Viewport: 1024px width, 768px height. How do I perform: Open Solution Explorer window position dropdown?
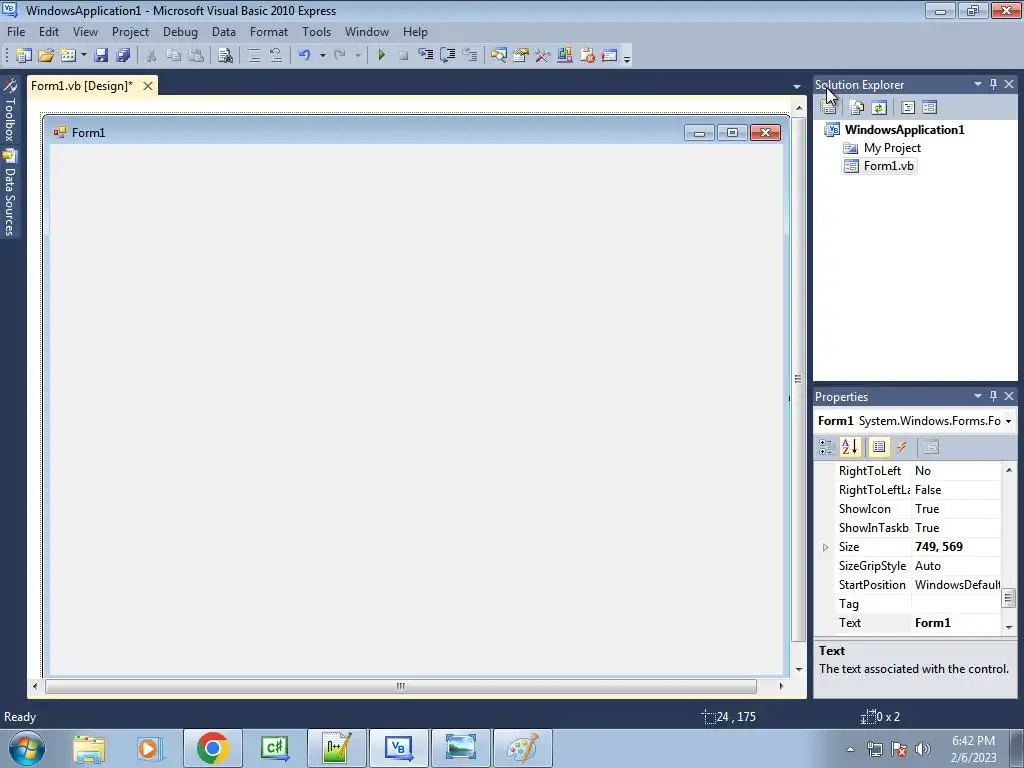pyautogui.click(x=978, y=84)
